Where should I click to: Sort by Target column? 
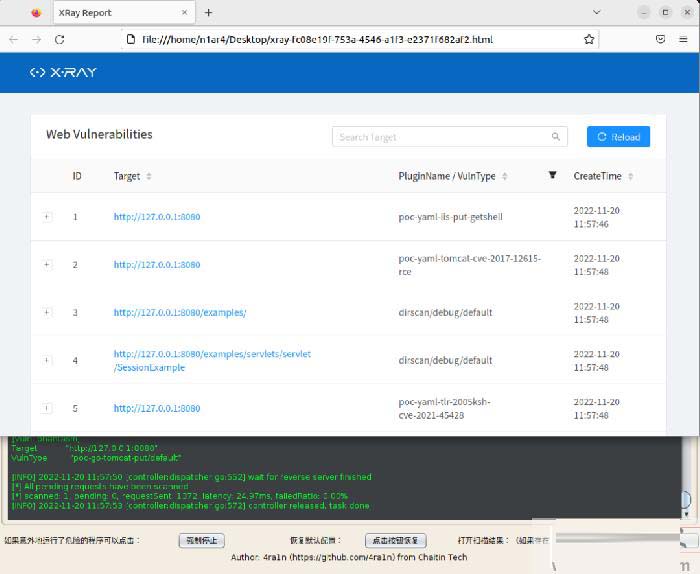(149, 176)
